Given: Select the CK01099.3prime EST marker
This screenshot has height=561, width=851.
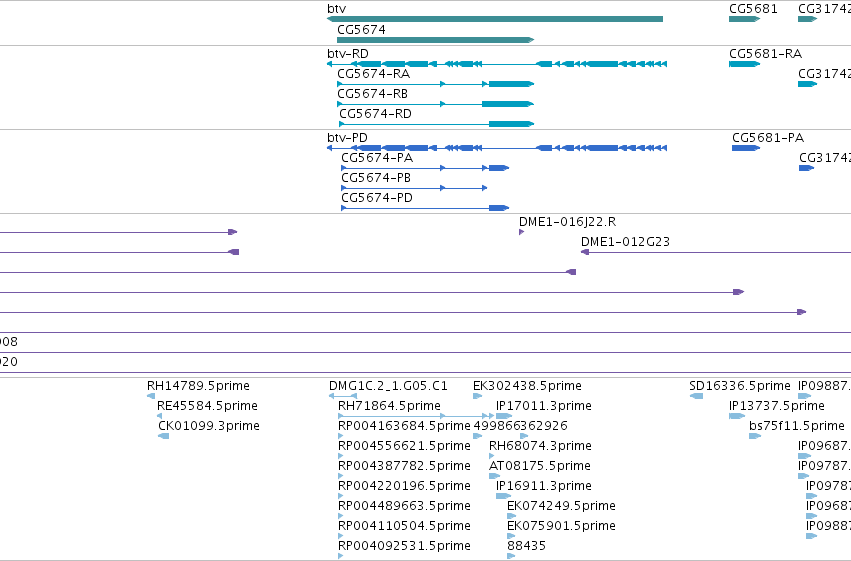Looking at the screenshot, I should coord(163,436).
